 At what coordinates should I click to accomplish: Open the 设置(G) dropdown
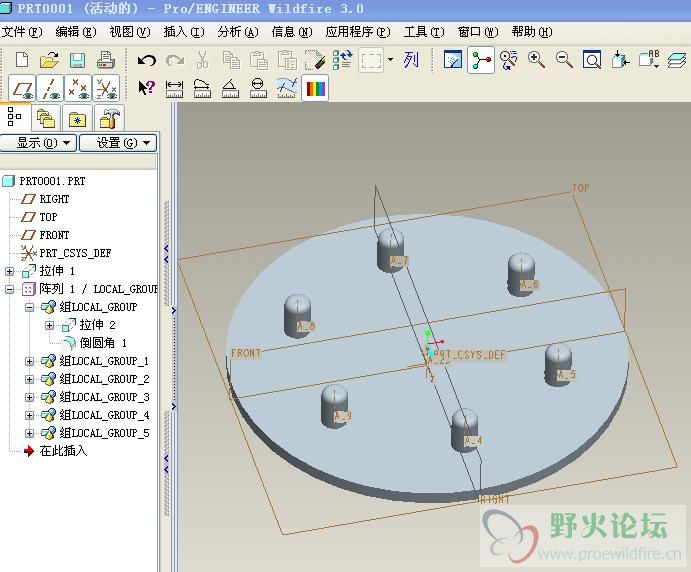[118, 143]
